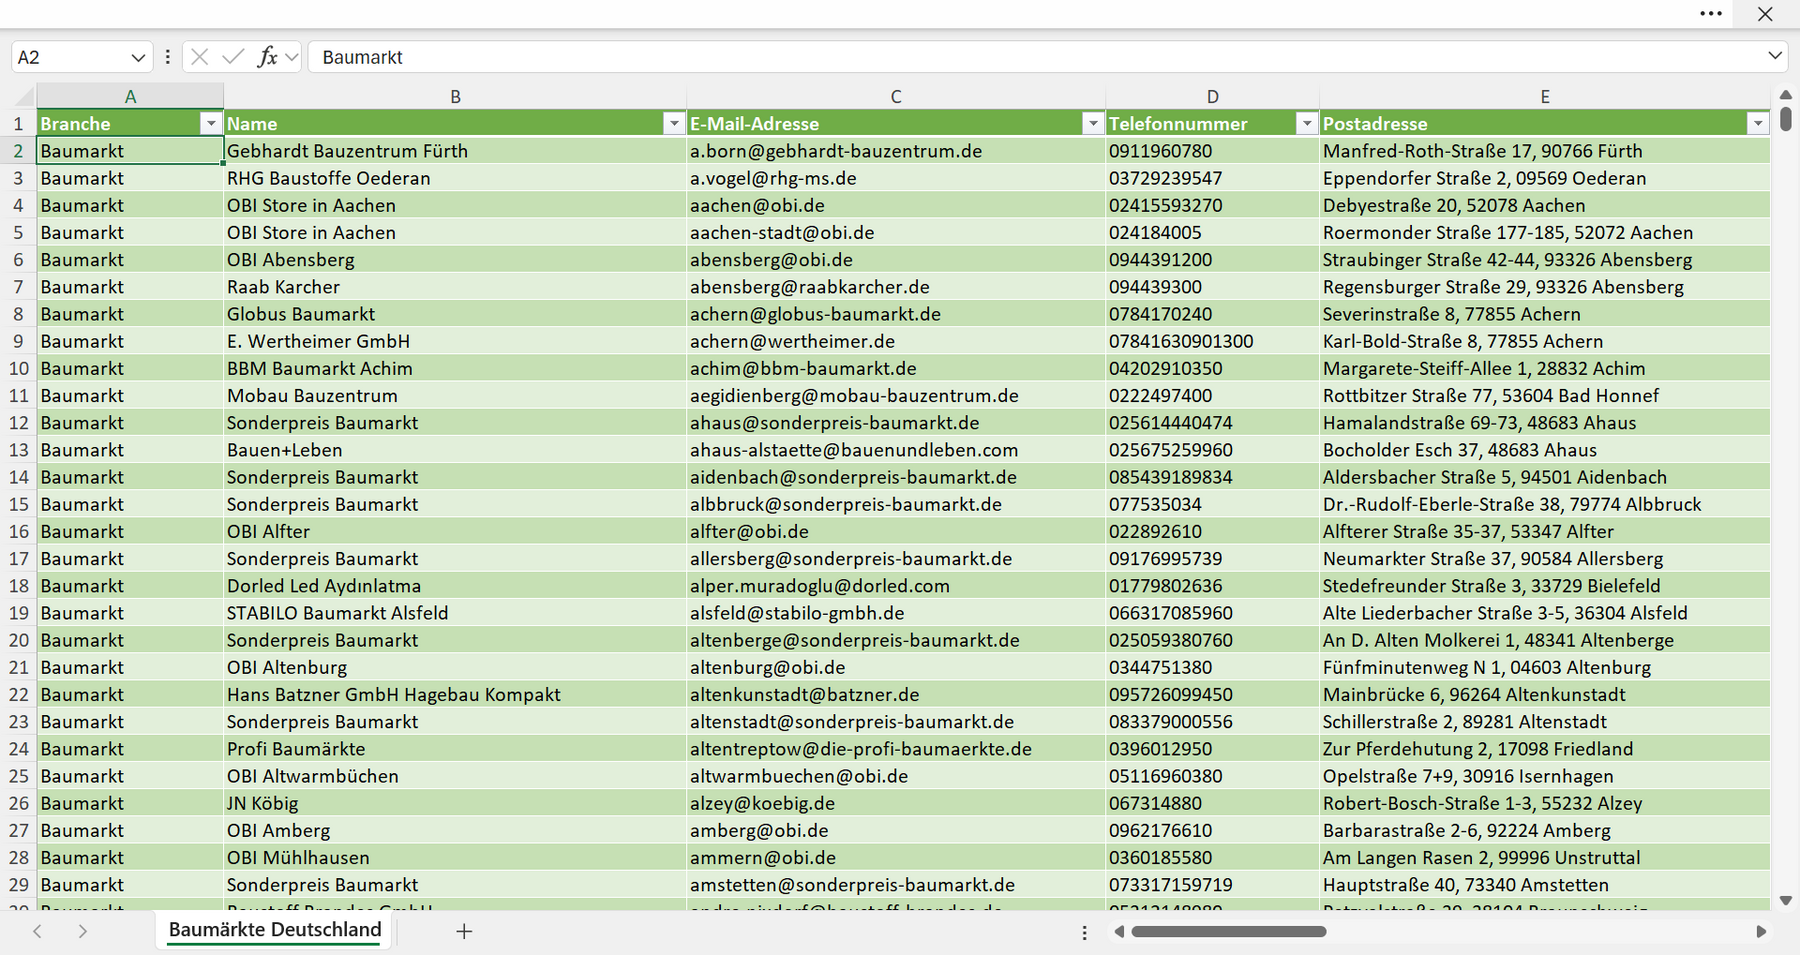The width and height of the screenshot is (1800, 955).
Task: Select cell alfter@obi.de
Action: [896, 532]
